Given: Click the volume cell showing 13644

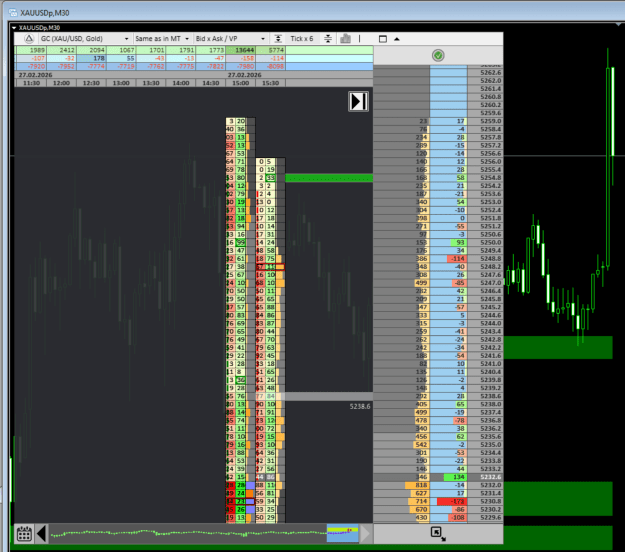Looking at the screenshot, I should [x=240, y=50].
